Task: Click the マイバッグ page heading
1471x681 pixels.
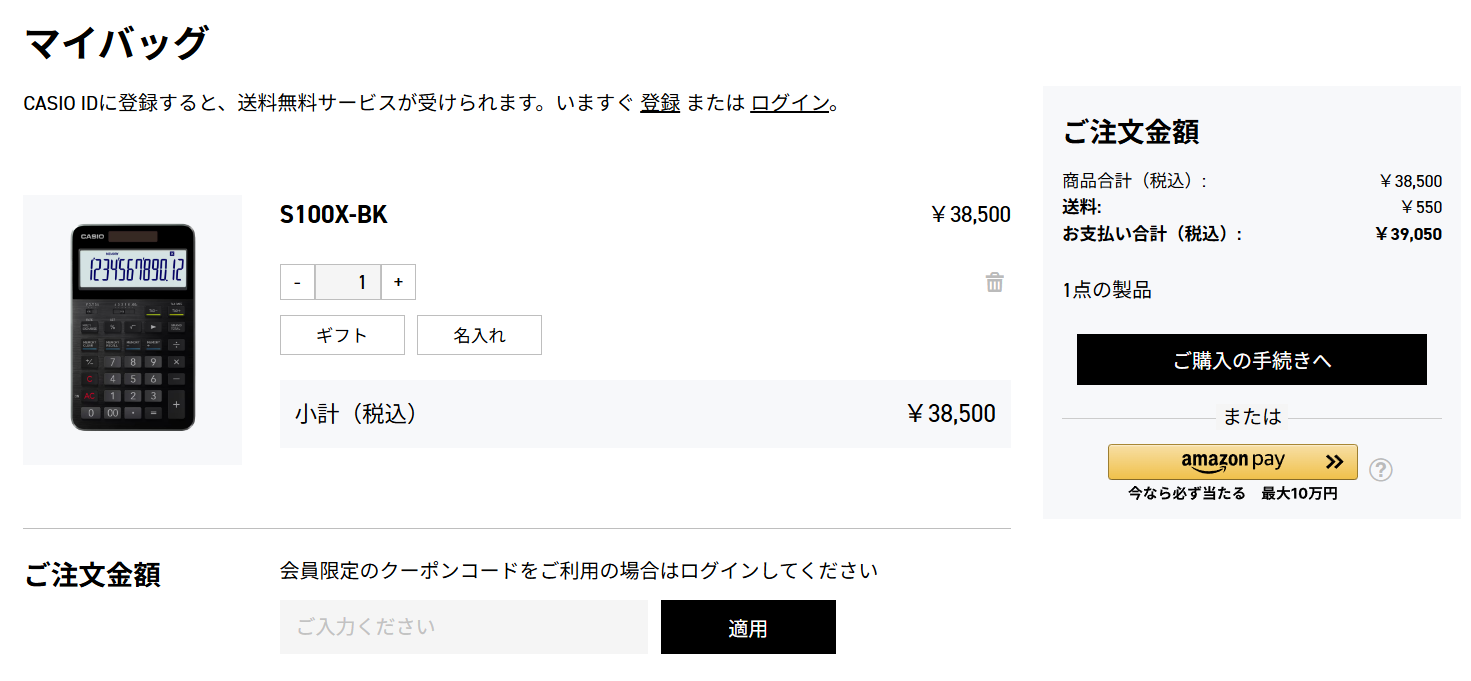Action: pos(115,43)
